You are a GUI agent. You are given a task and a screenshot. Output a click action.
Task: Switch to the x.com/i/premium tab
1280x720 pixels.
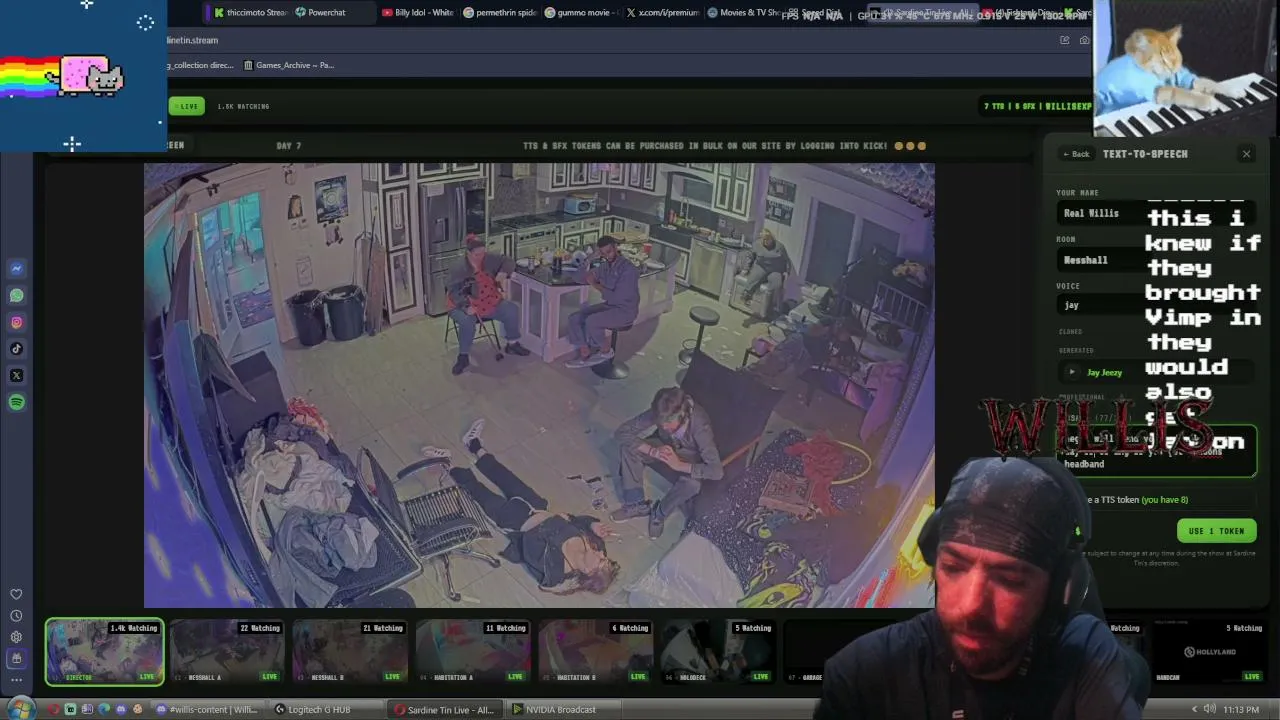tap(663, 13)
